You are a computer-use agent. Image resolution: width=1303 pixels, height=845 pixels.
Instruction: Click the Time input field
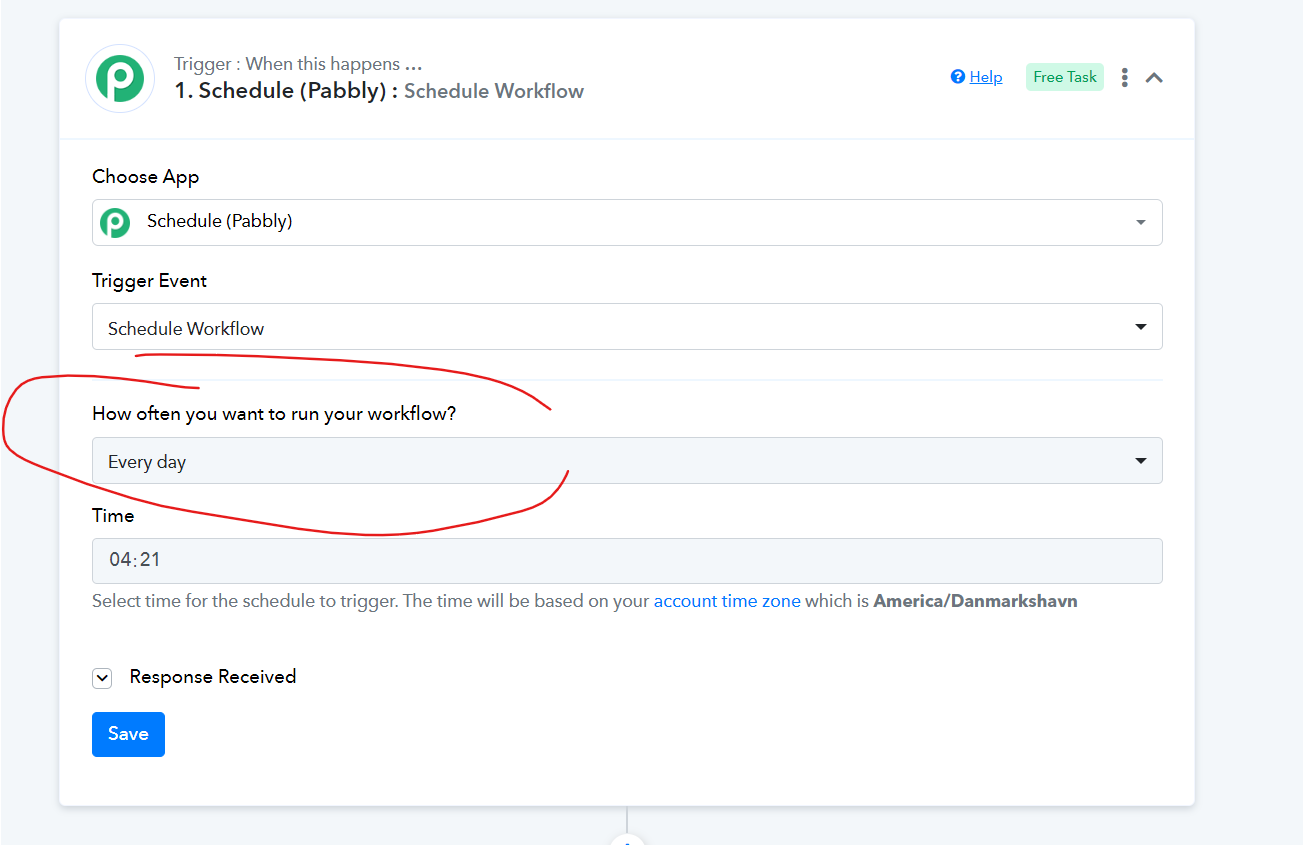point(627,560)
